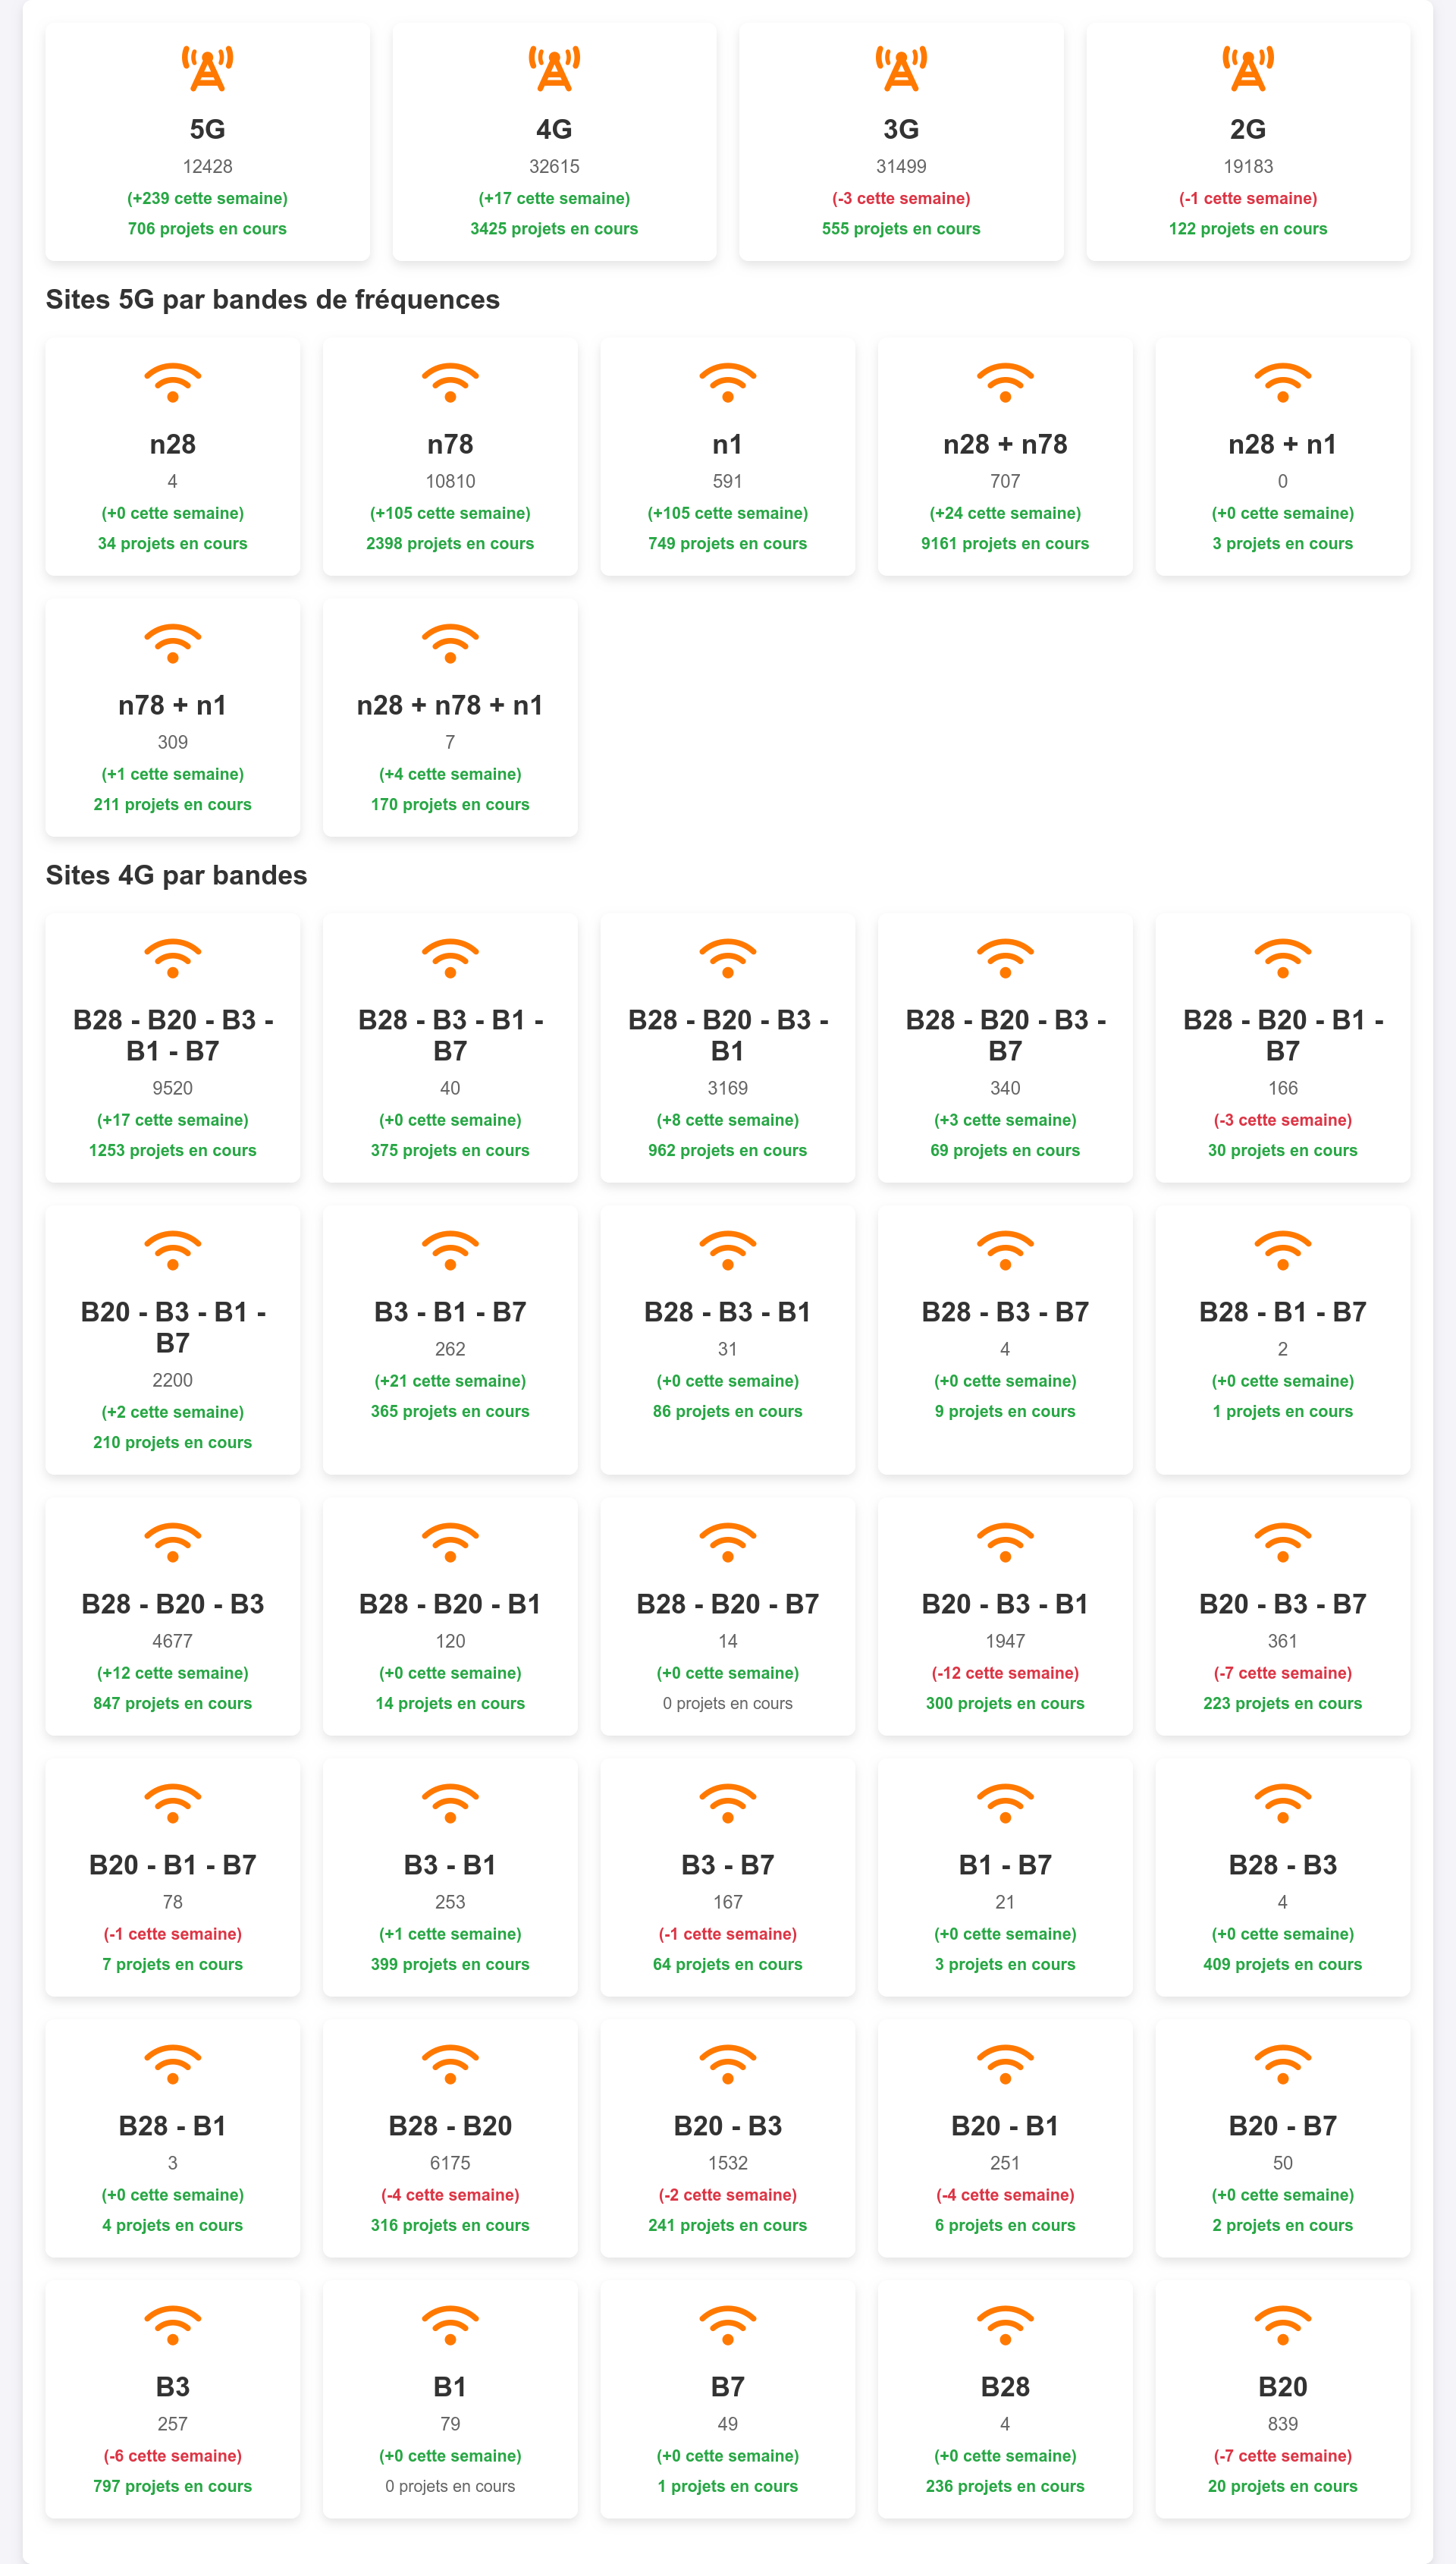Click the 5G antenna tower icon
Screen dimensions: 1456x2564
tap(207, 69)
